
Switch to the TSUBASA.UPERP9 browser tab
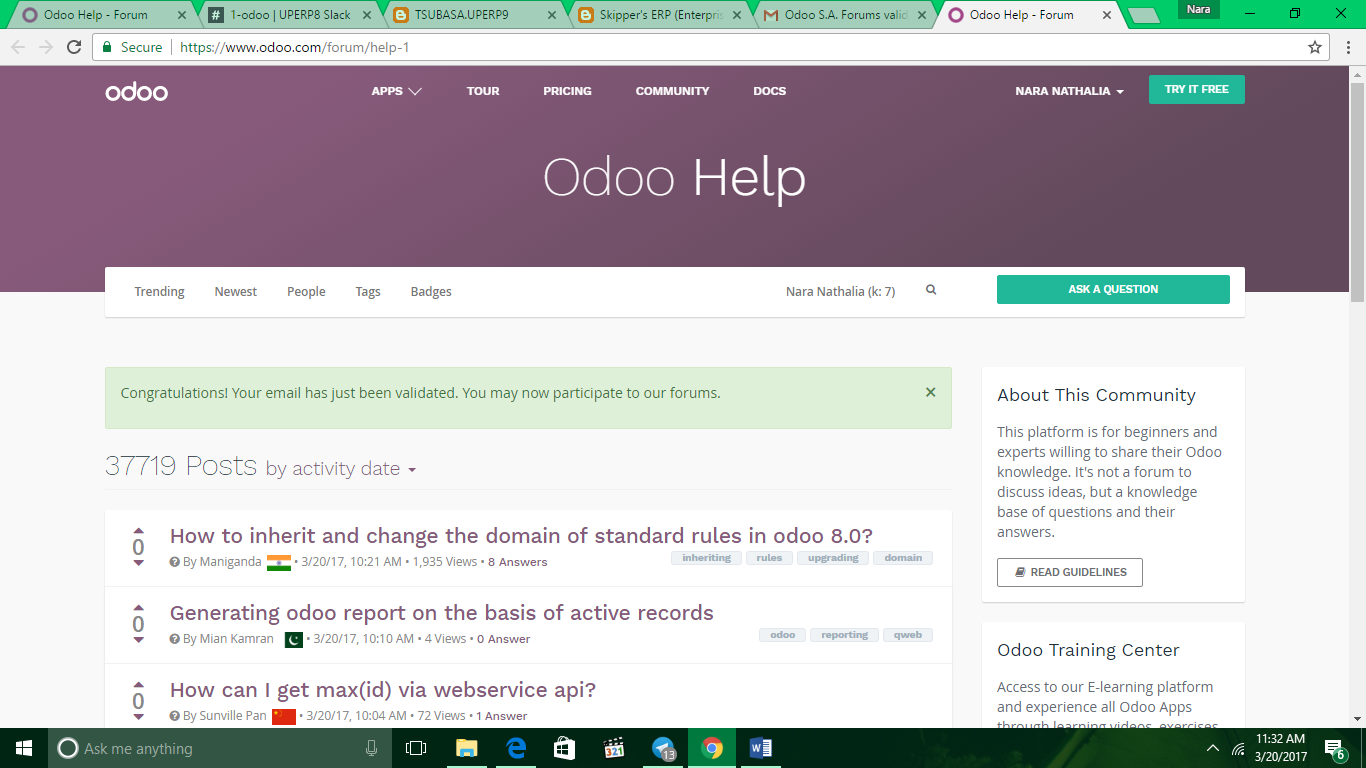coord(475,15)
